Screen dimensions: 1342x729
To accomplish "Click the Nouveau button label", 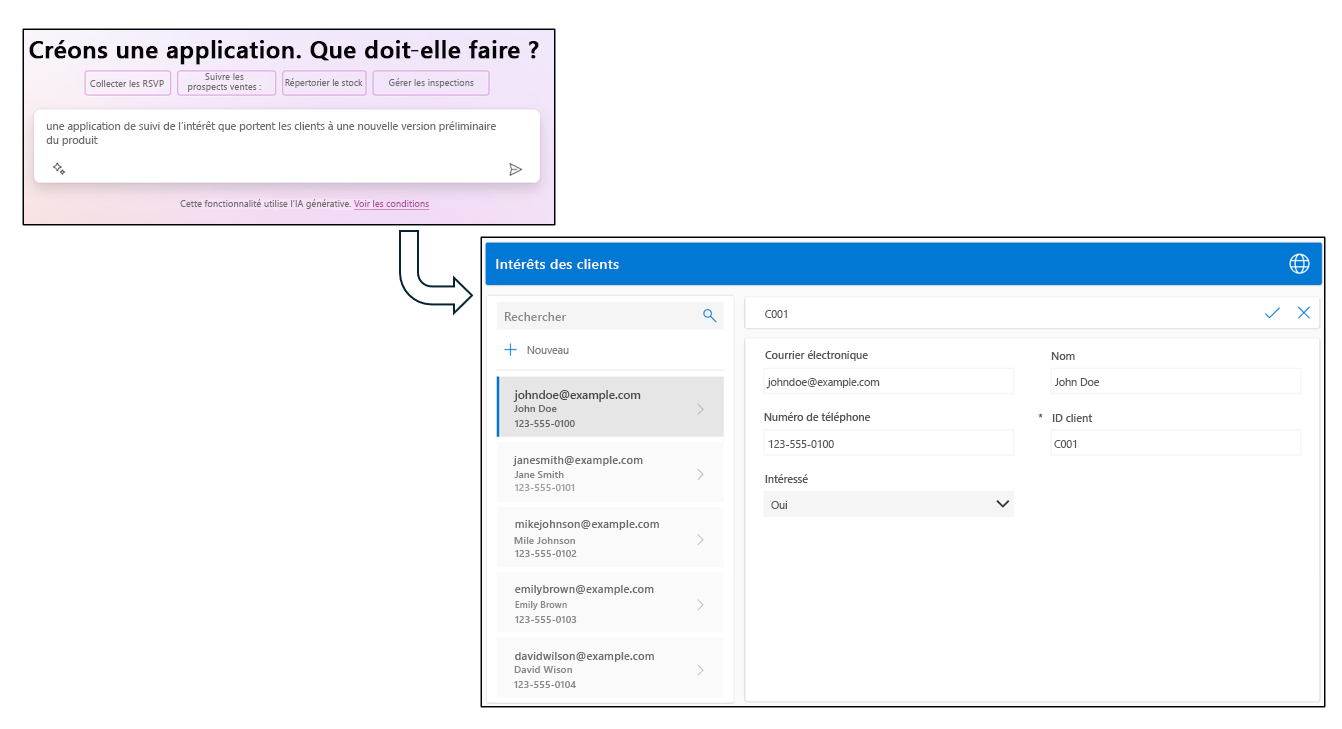I will point(548,350).
